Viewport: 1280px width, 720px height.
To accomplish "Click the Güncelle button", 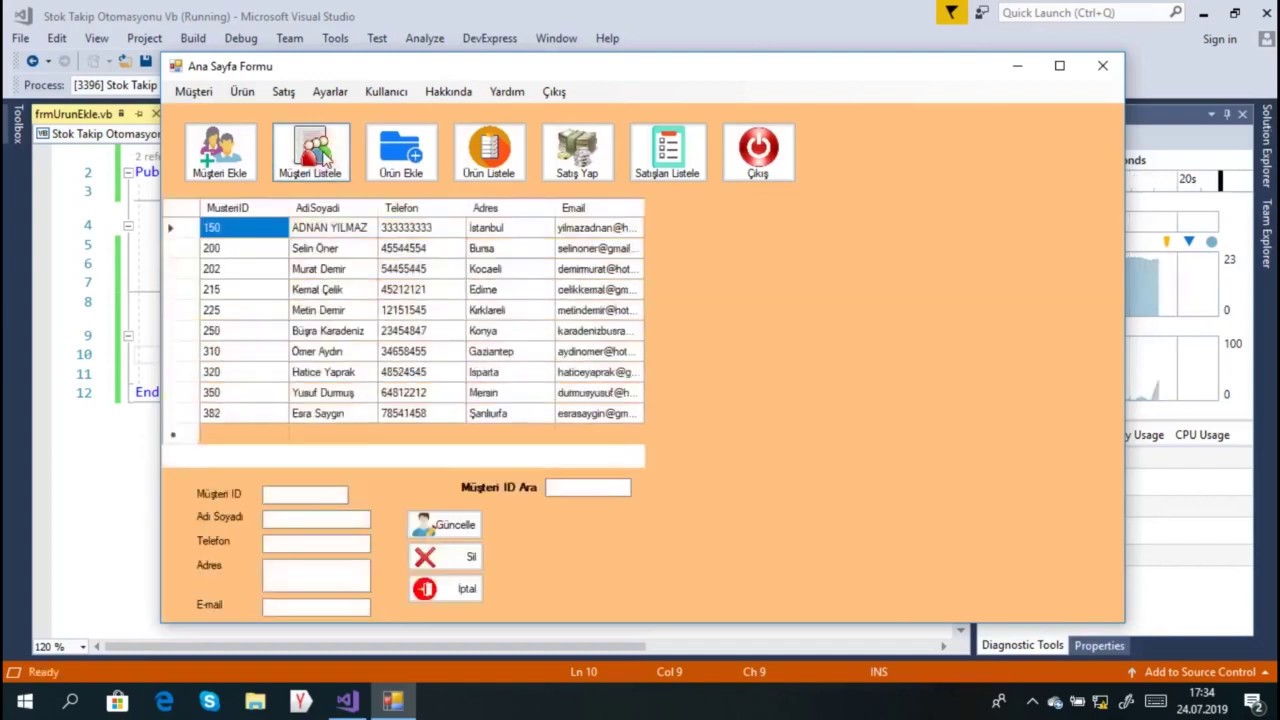I will [444, 525].
